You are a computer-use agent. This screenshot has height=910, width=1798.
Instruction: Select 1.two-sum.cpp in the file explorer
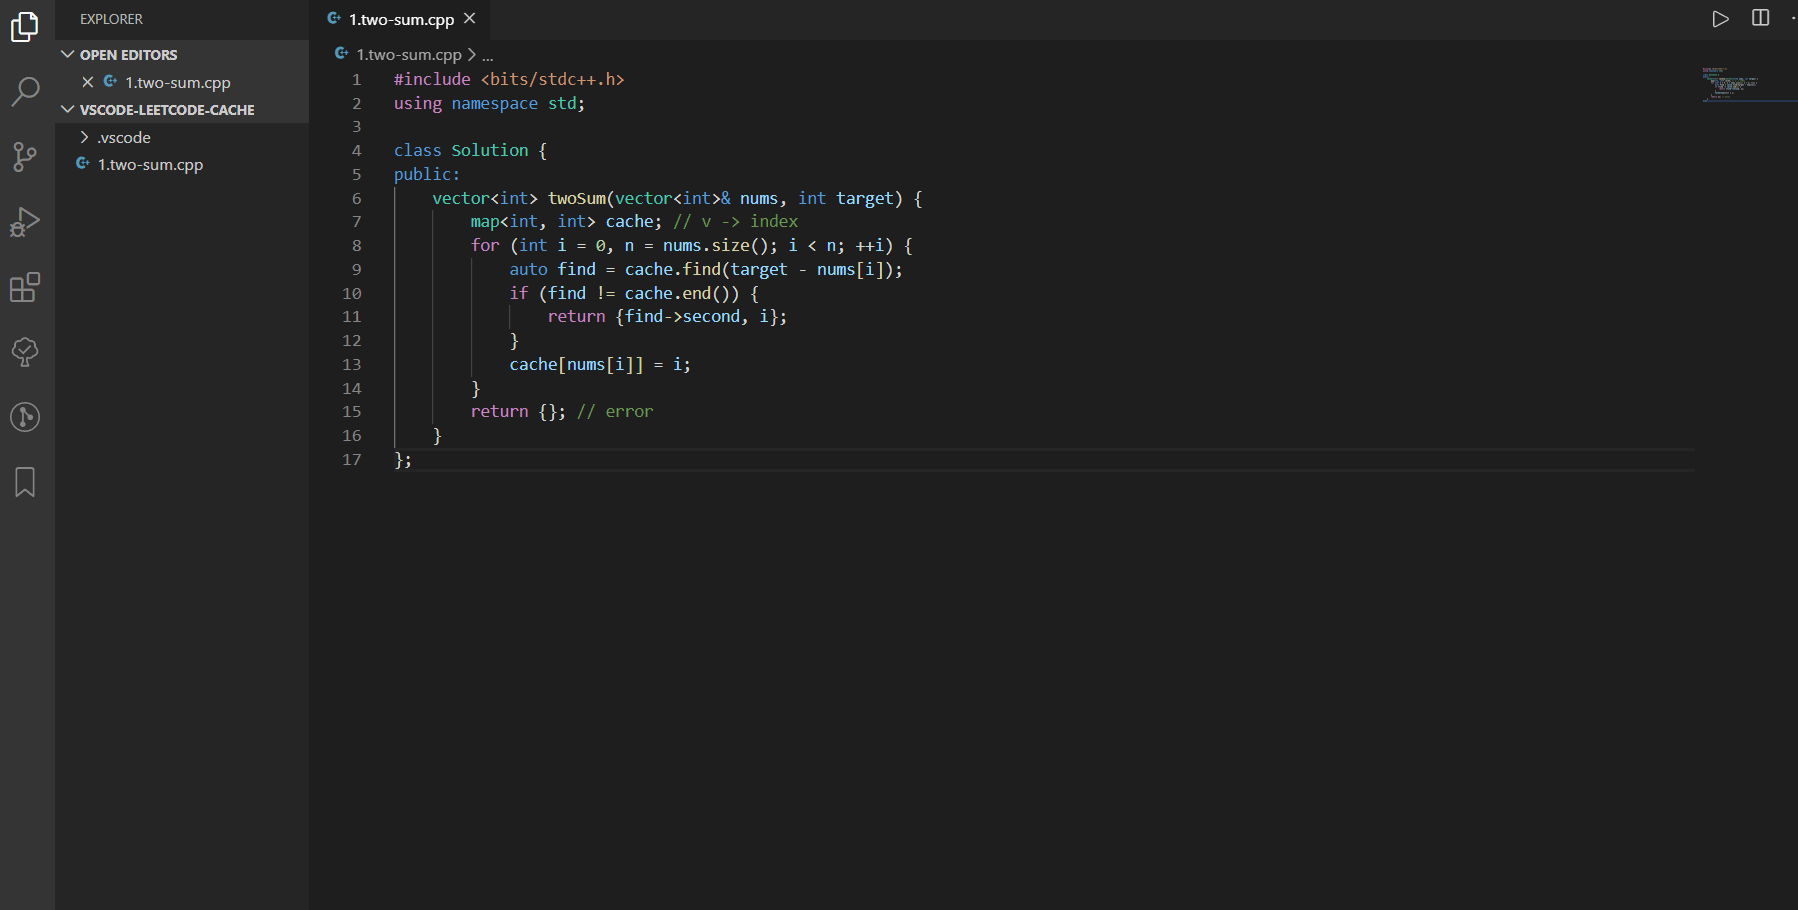[x=151, y=164]
